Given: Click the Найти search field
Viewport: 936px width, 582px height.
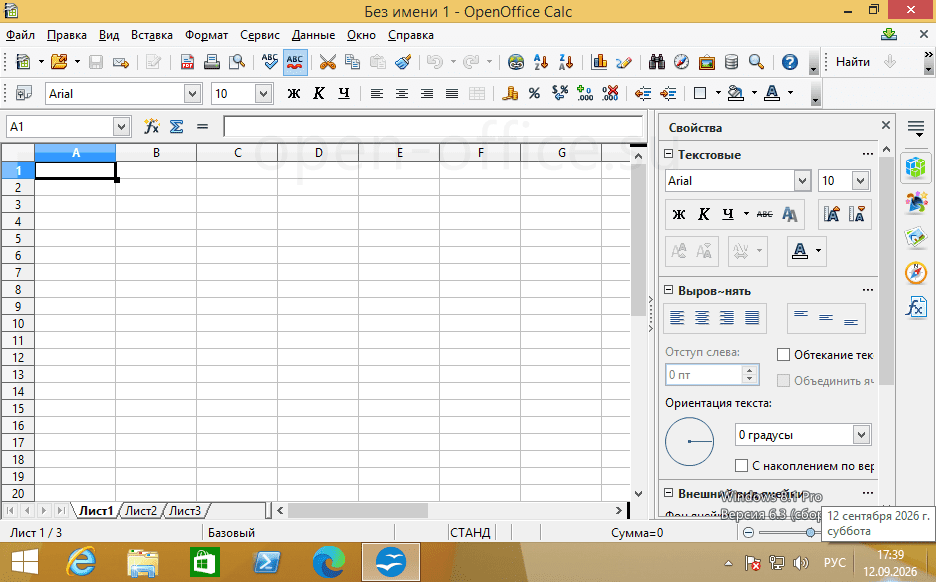Looking at the screenshot, I should pyautogui.click(x=852, y=62).
